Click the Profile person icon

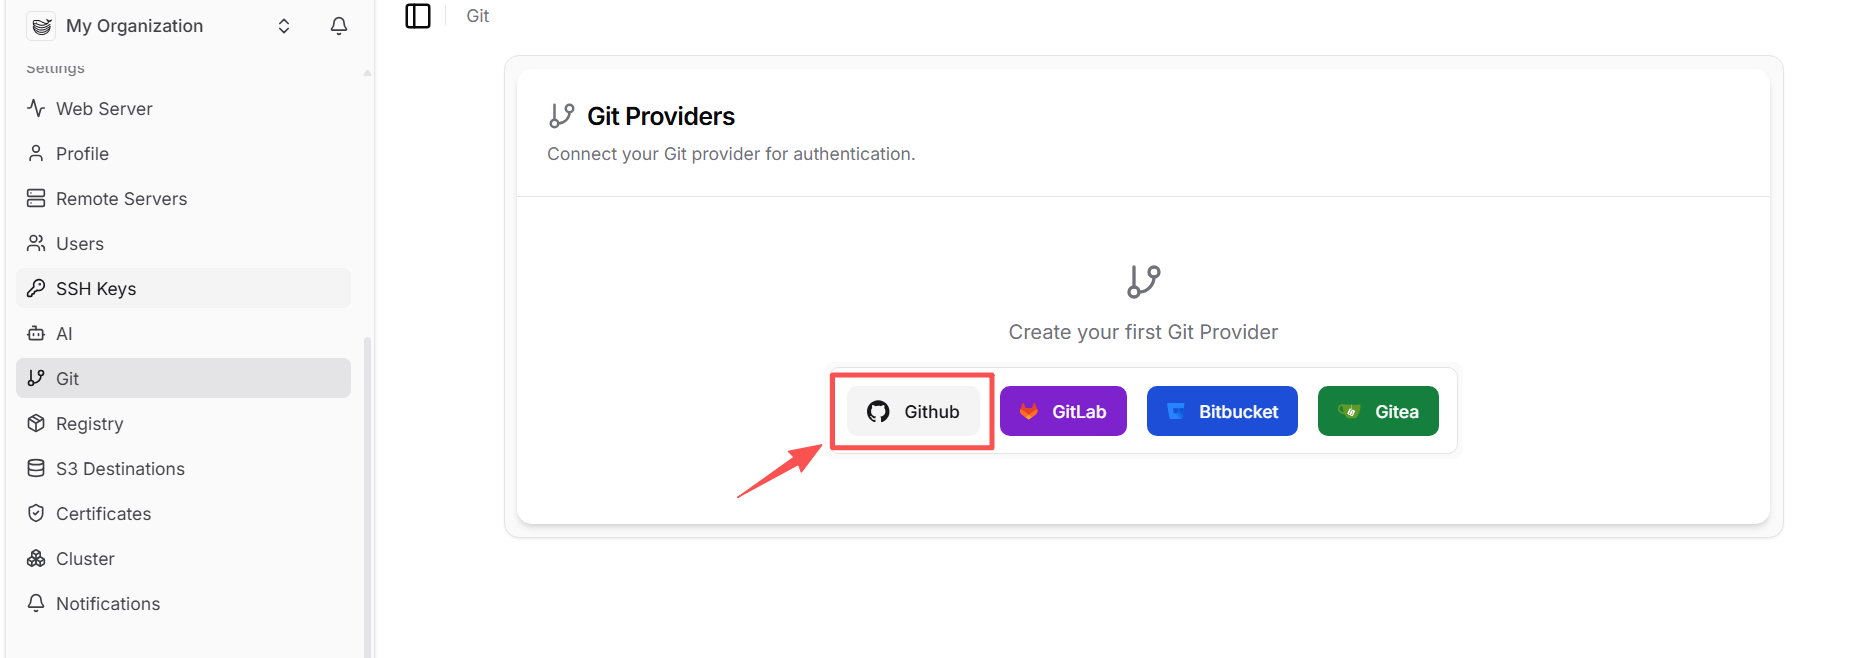click(36, 153)
